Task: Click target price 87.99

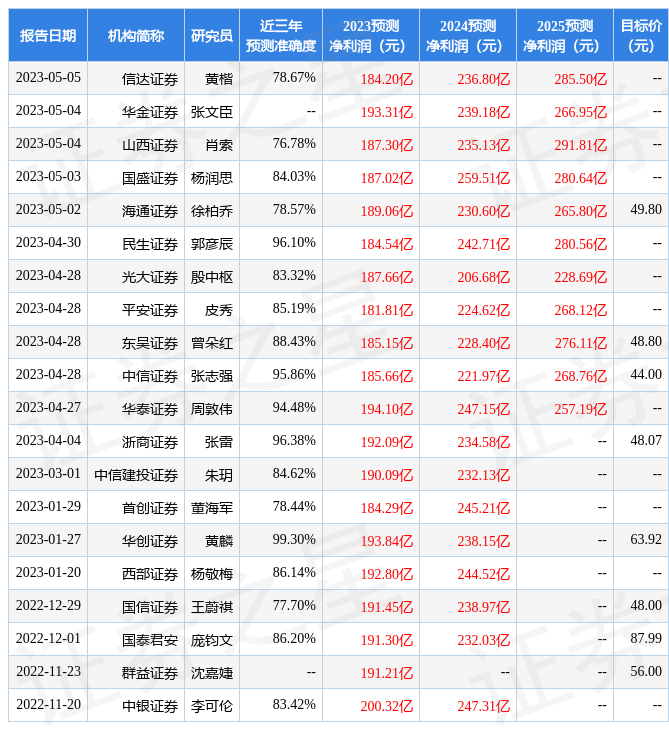Action: (x=646, y=638)
